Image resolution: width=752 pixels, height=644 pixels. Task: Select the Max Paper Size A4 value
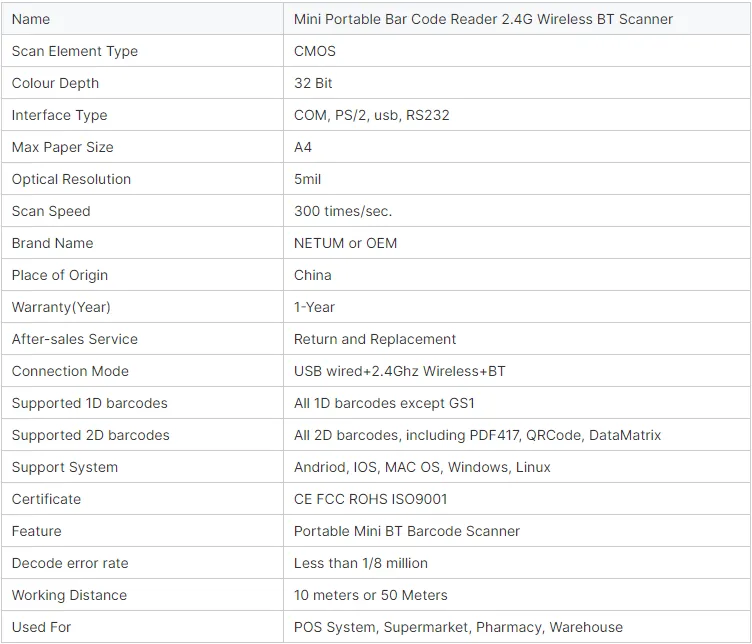pos(303,147)
